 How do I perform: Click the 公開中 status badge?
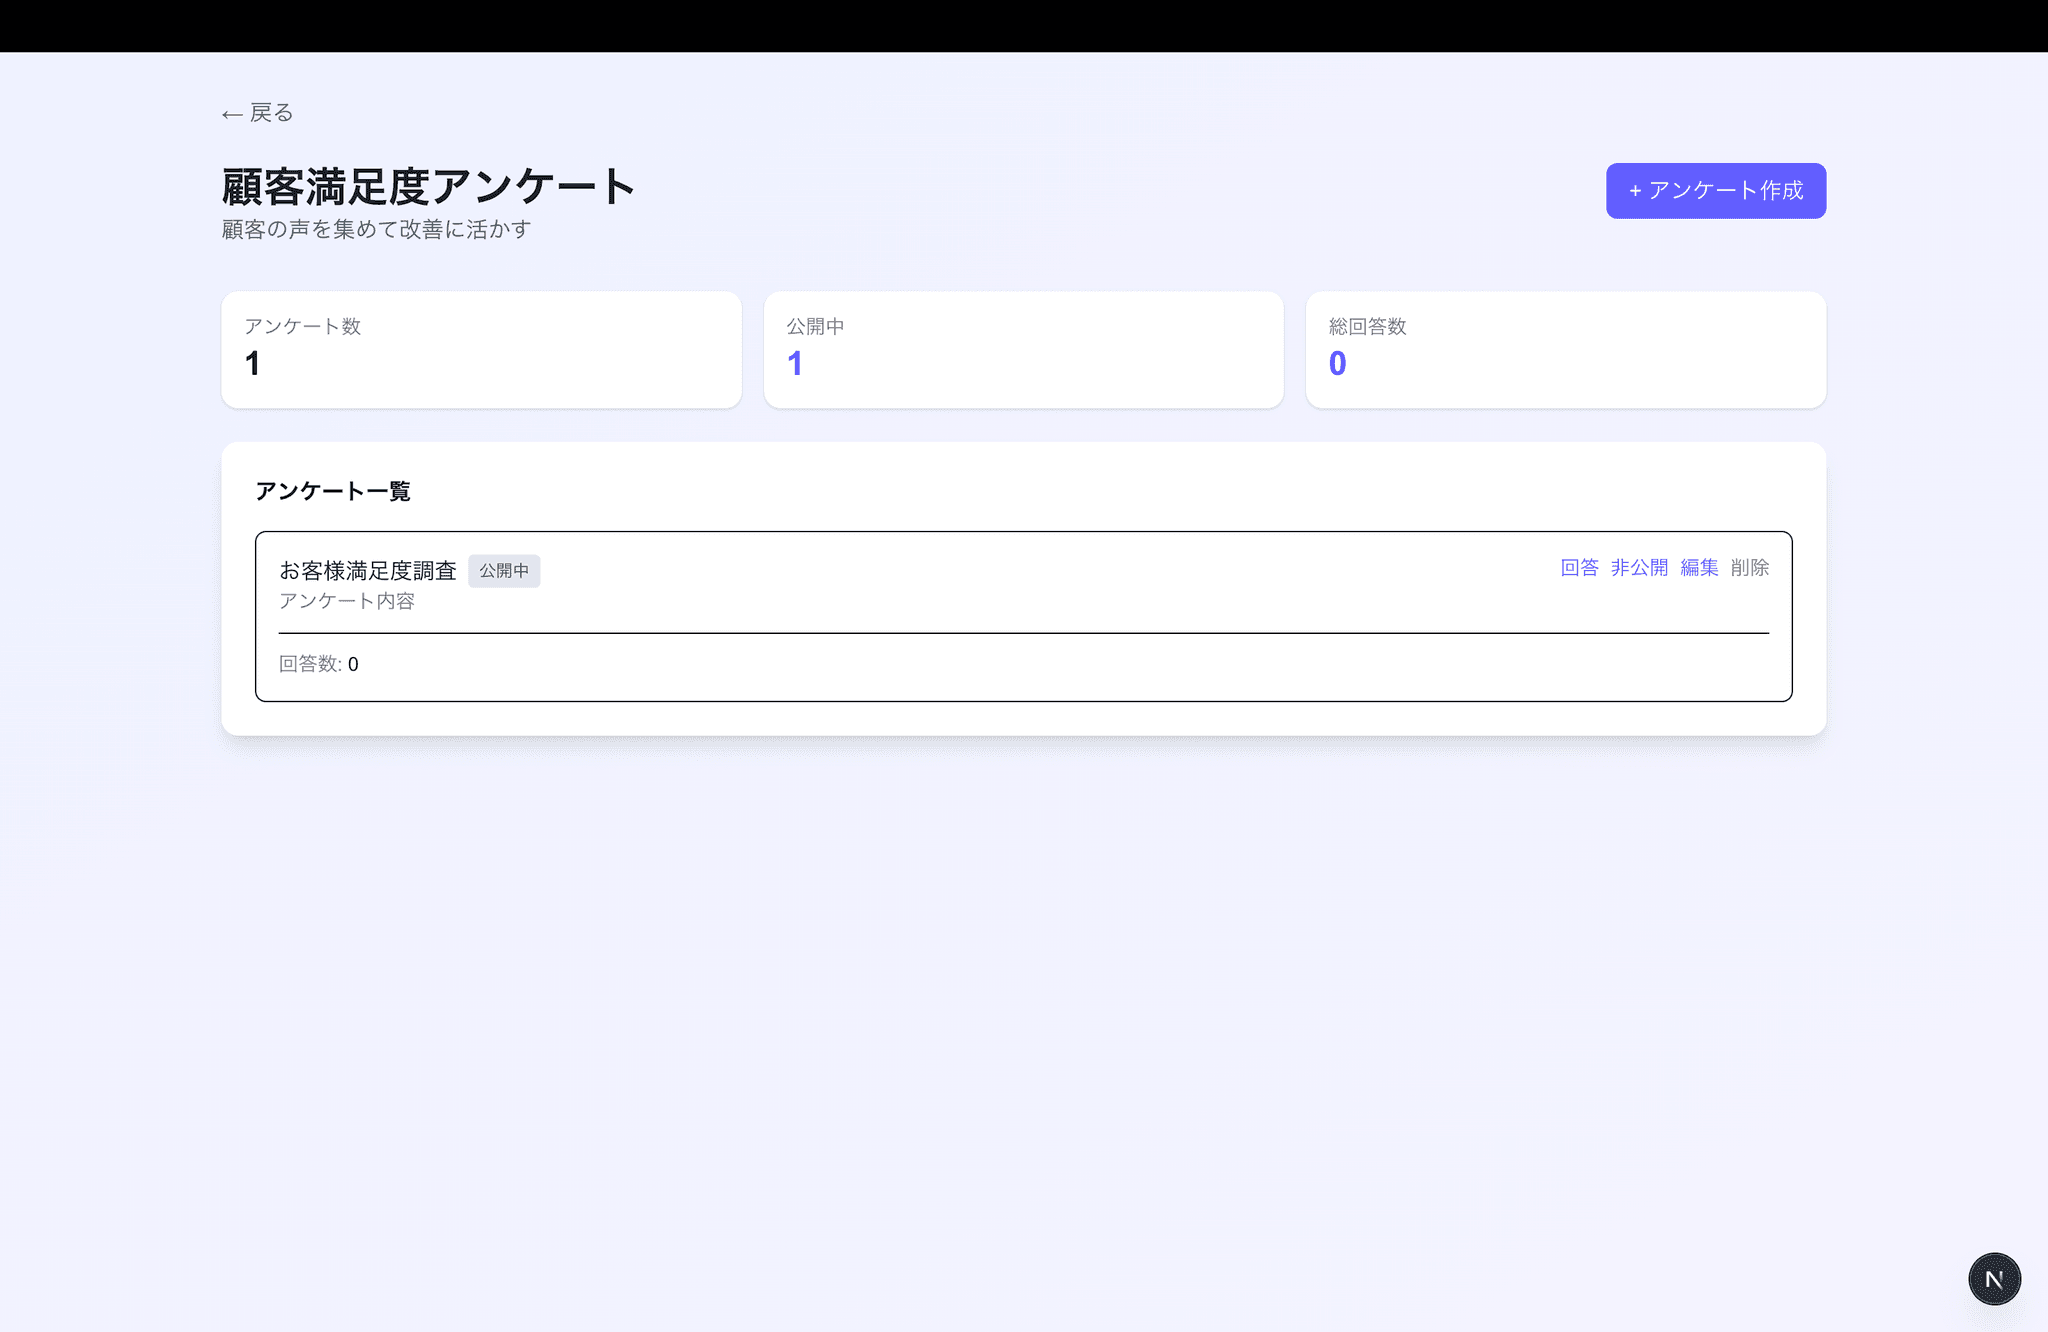(x=505, y=570)
